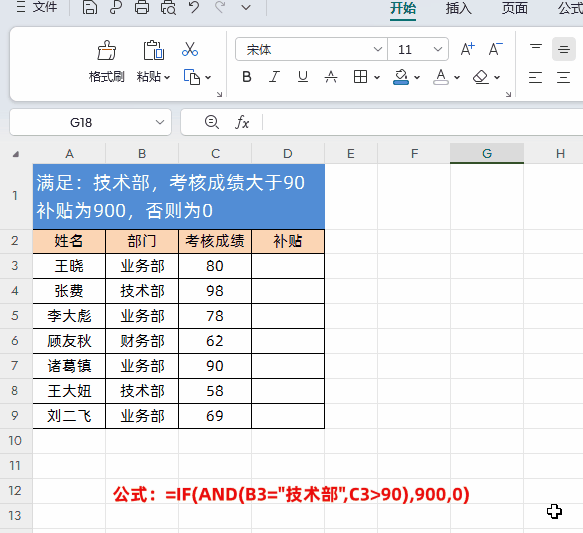The width and height of the screenshot is (583, 533).
Task: Click the 财务部 cell
Action: tap(142, 341)
